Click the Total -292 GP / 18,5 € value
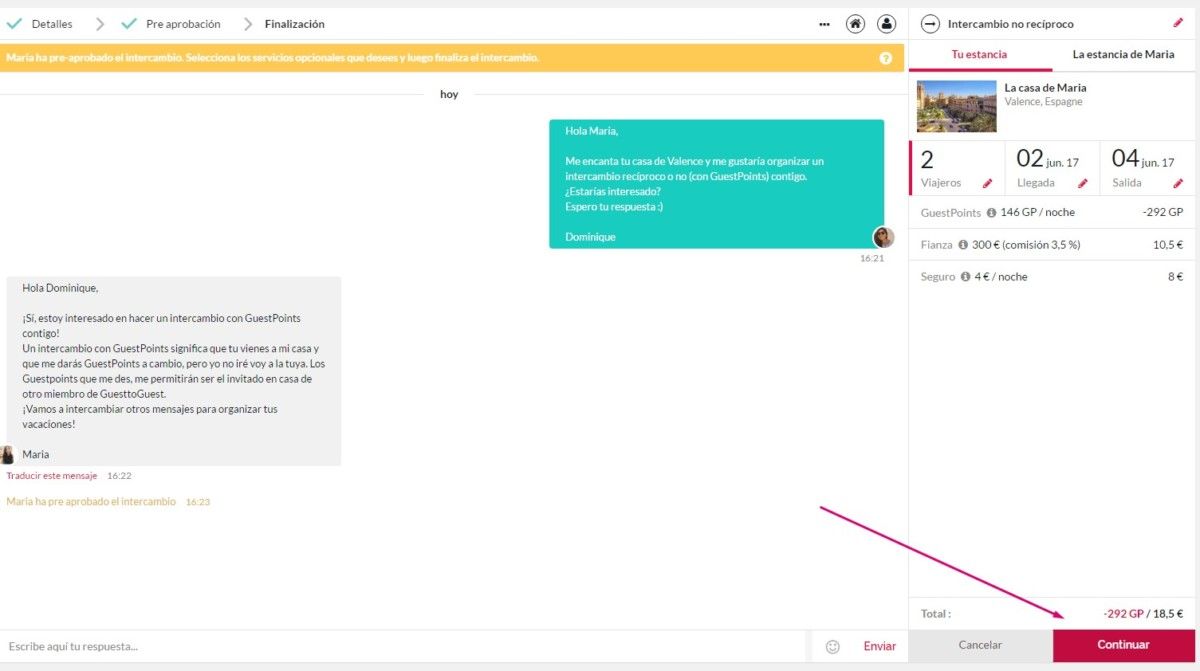The width and height of the screenshot is (1200, 671). coord(1143,614)
